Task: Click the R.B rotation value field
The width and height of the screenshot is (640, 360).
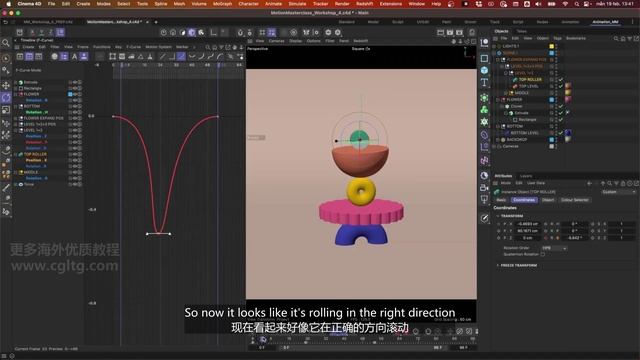Action: [575, 238]
